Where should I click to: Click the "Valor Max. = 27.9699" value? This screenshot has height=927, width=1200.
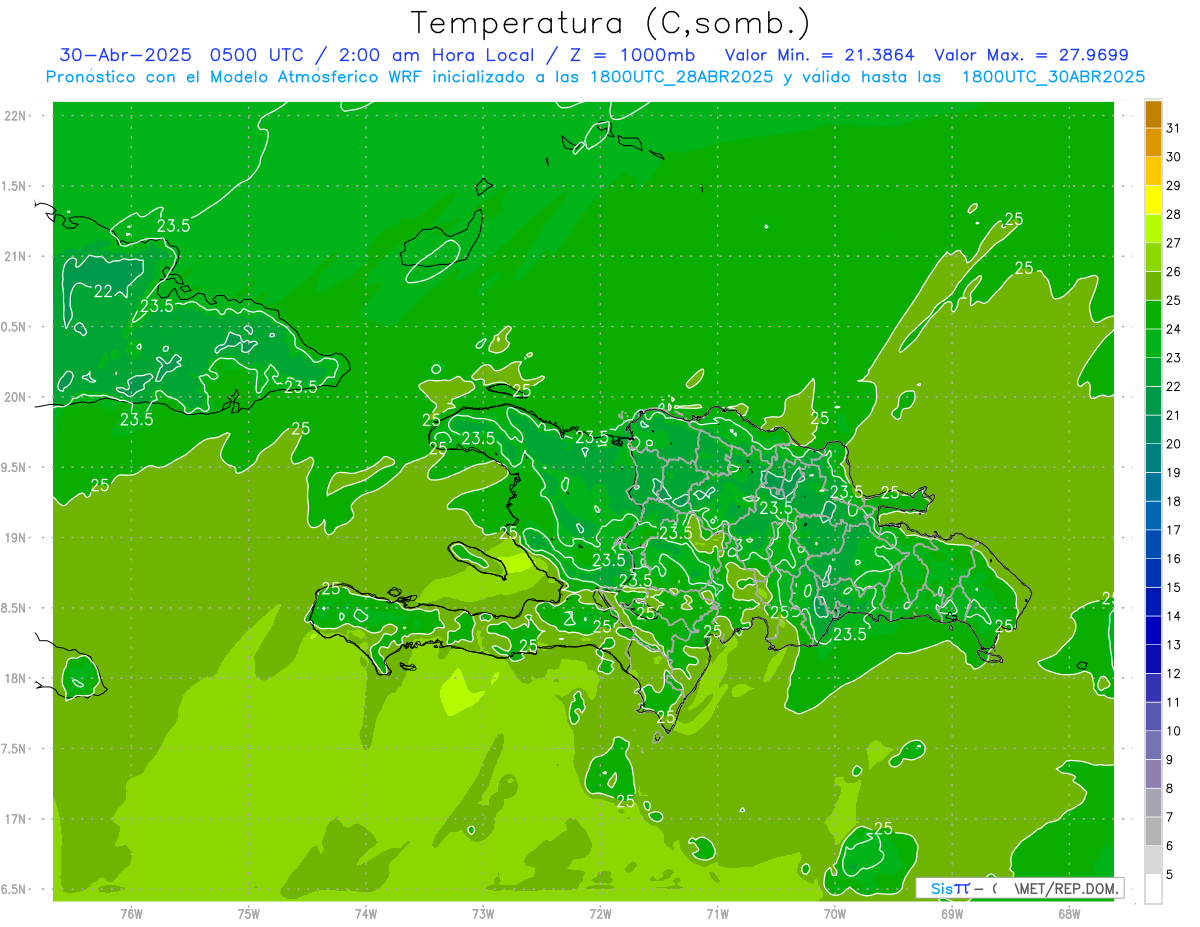tap(1032, 55)
